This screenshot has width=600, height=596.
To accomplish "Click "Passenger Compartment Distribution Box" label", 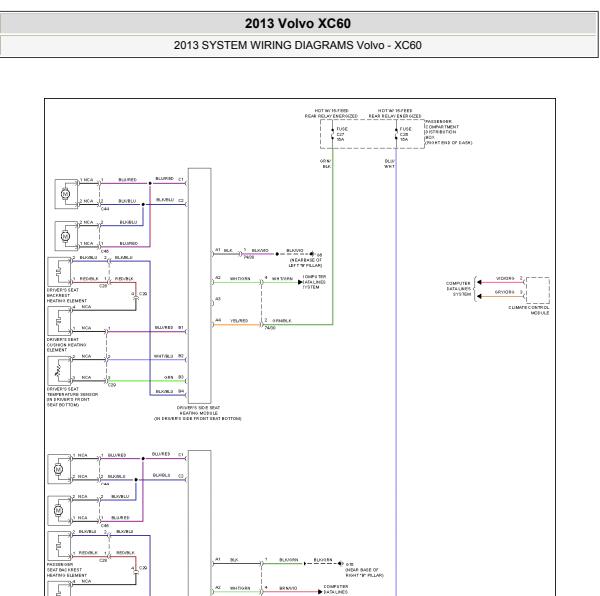I will coord(448,132).
